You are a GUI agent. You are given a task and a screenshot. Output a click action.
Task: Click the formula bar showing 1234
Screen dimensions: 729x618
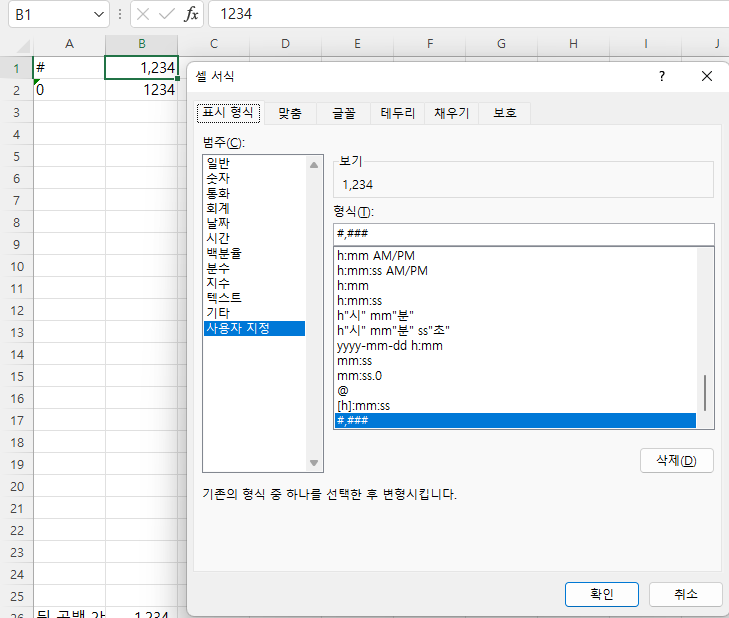coord(469,14)
